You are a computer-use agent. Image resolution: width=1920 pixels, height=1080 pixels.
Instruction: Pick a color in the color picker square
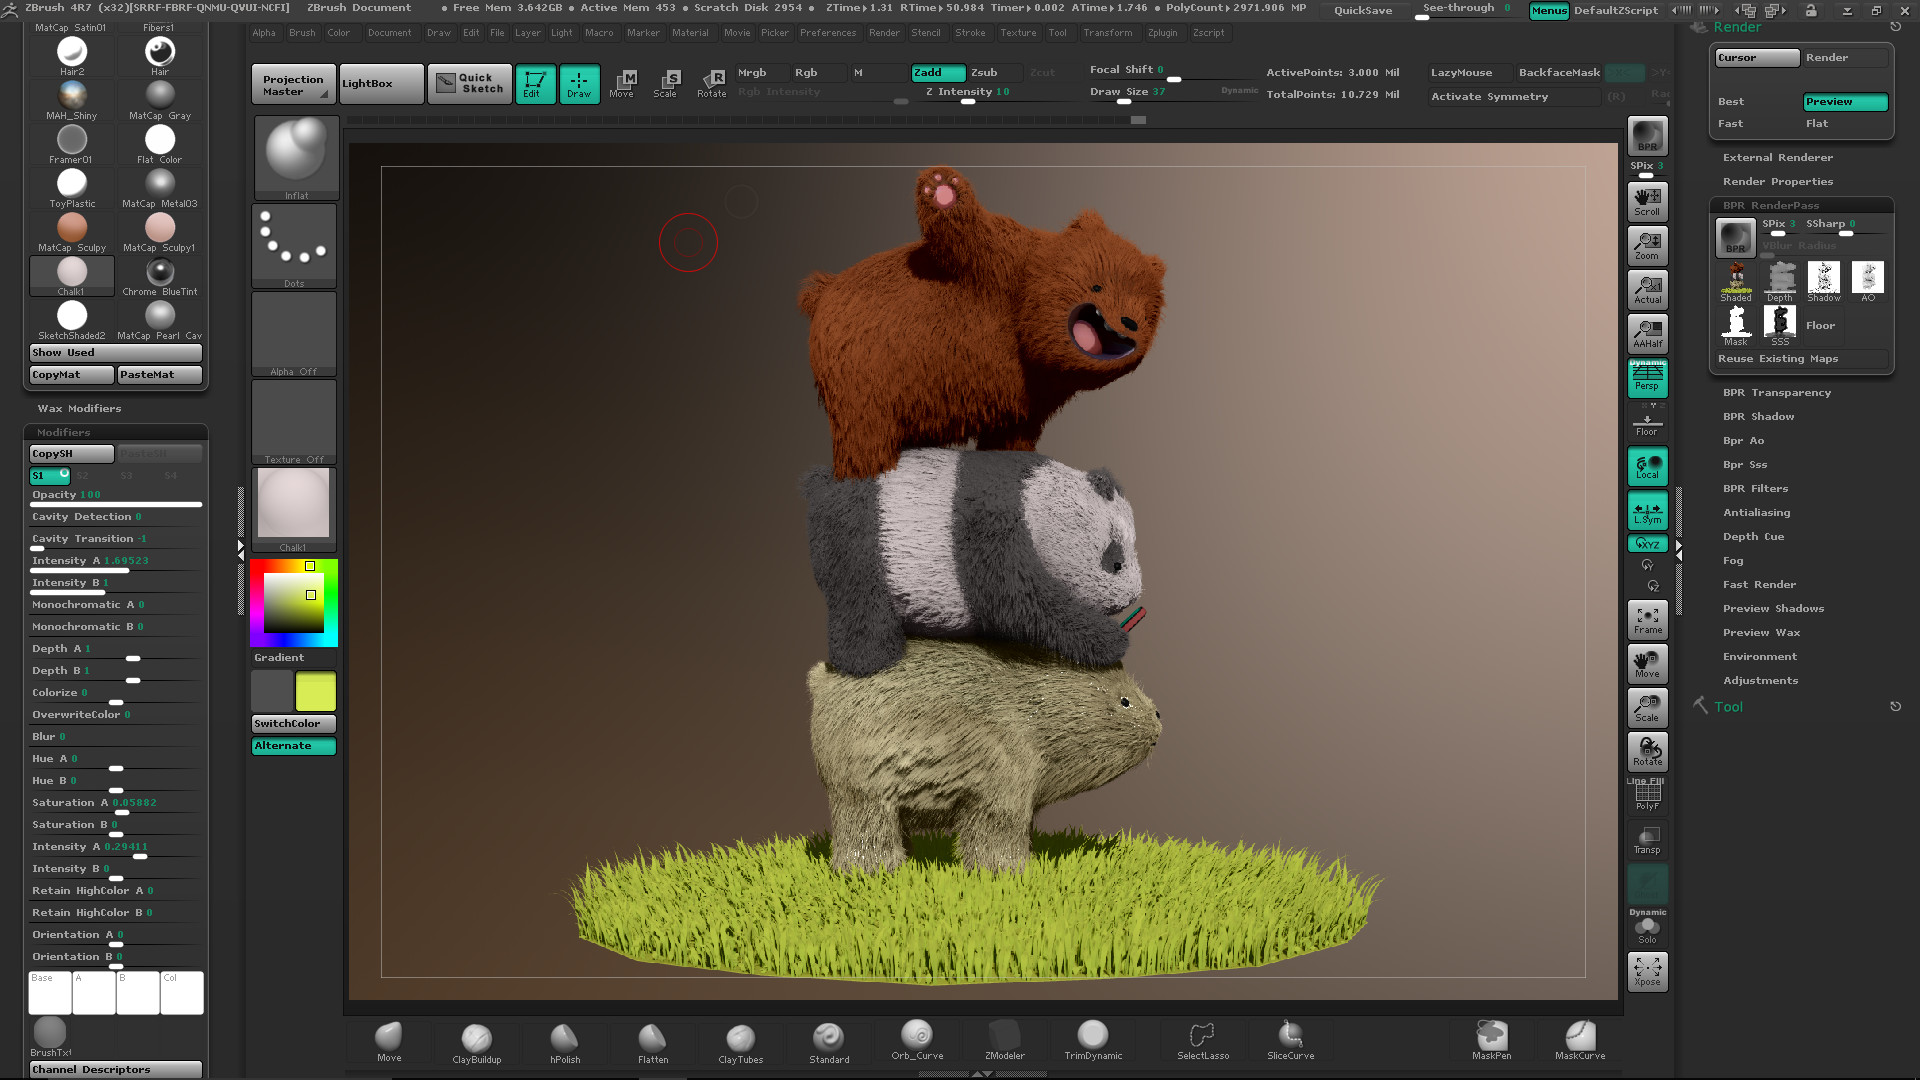tap(294, 603)
